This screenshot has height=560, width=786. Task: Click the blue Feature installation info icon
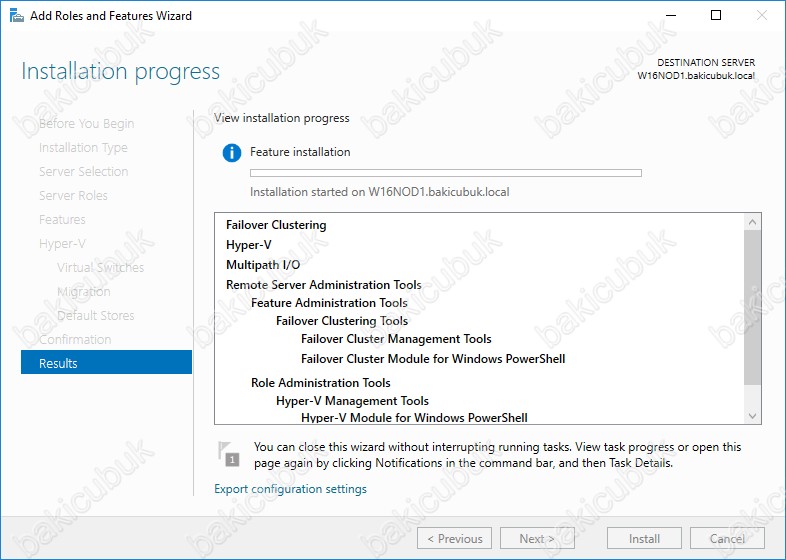pyautogui.click(x=232, y=152)
